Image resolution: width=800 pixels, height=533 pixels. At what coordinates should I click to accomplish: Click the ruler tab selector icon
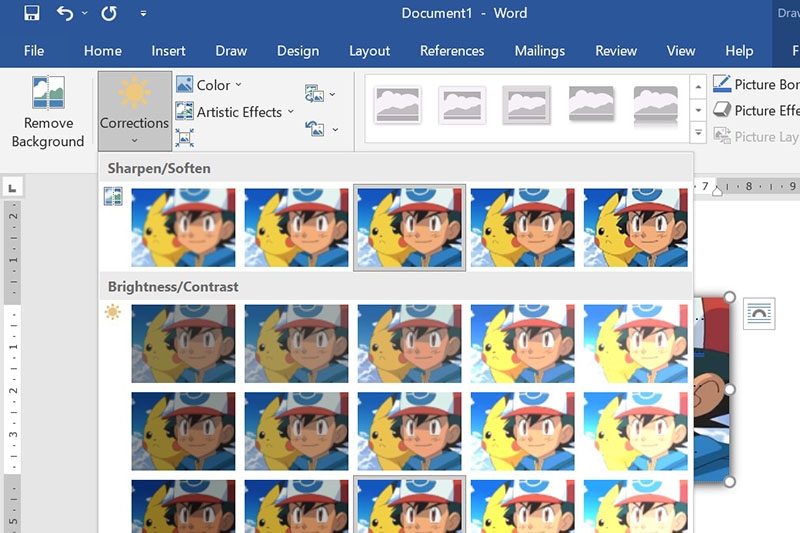(13, 188)
